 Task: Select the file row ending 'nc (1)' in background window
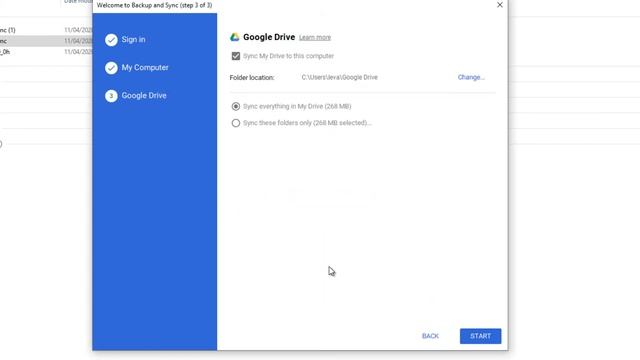pyautogui.click(x=46, y=30)
